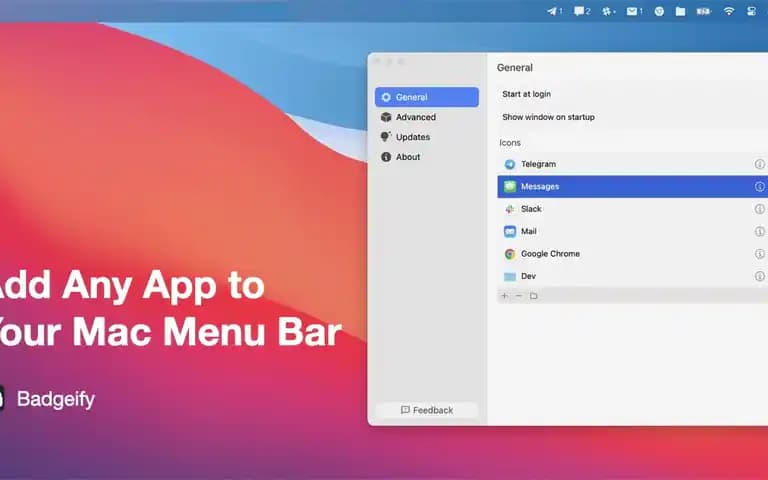
Task: Click the Badgeify logo text
Action: point(56,399)
